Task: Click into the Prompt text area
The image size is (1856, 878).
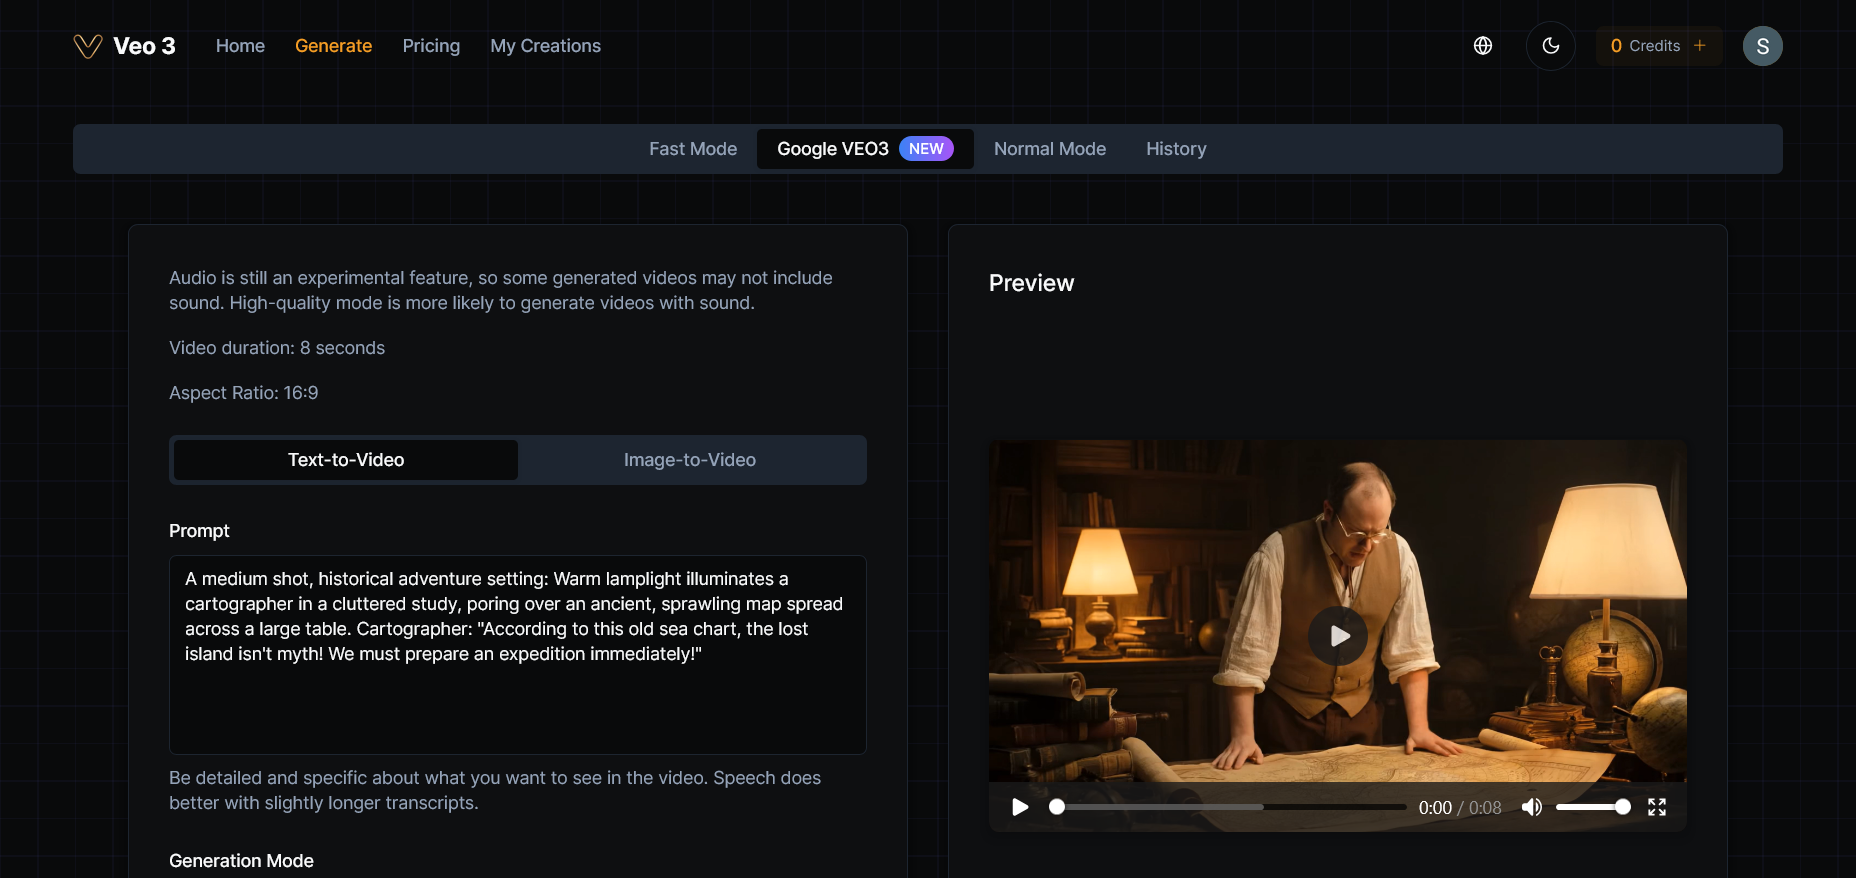Action: click(518, 655)
